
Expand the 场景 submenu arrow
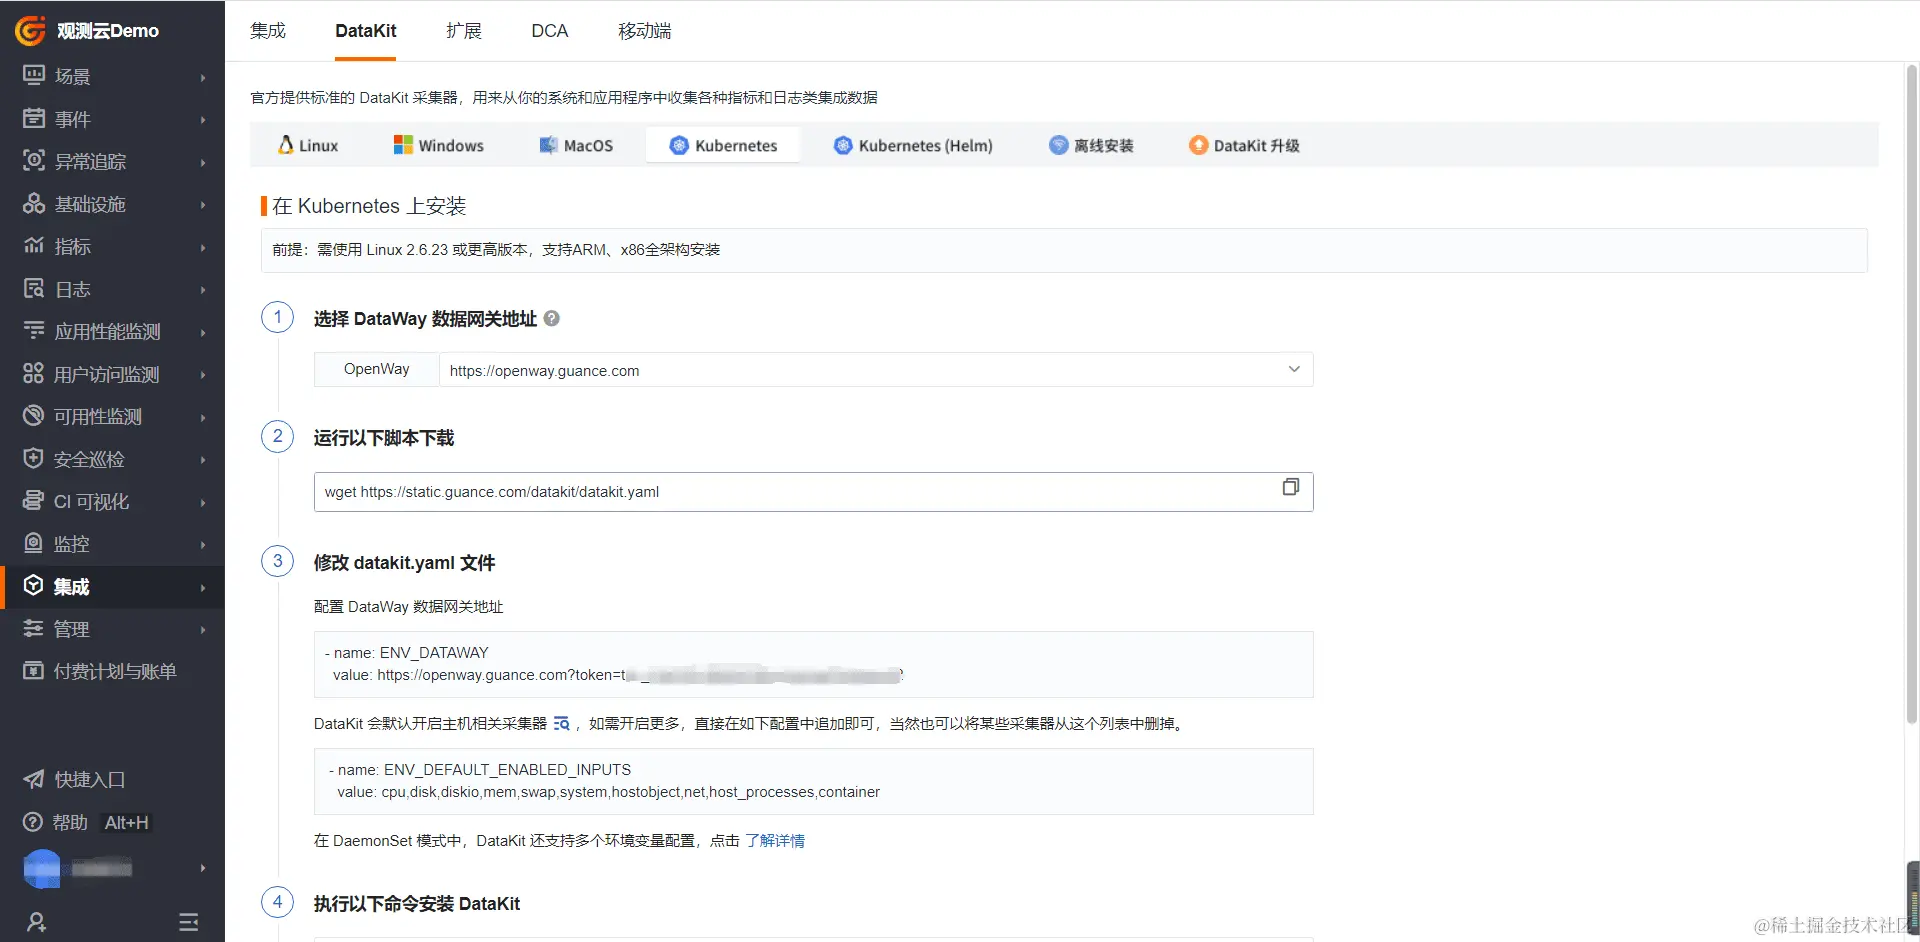click(x=203, y=77)
